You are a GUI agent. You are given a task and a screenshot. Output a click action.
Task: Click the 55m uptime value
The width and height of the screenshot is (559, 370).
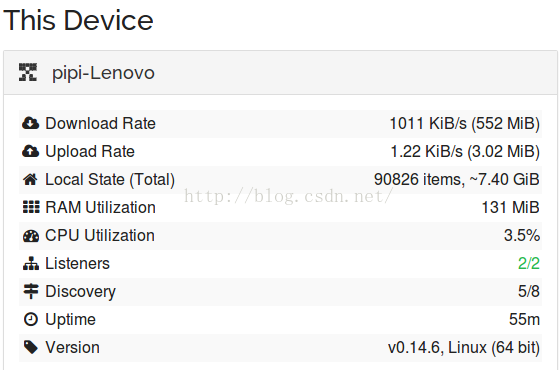tap(524, 319)
